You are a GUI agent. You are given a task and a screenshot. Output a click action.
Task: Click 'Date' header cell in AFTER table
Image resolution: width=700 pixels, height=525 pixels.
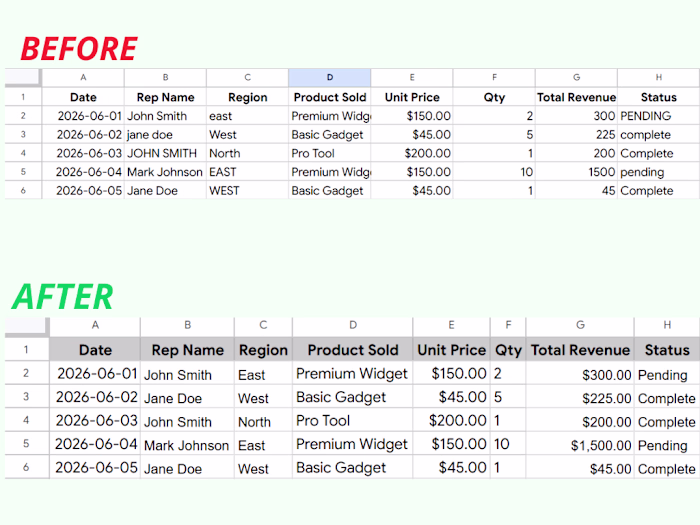[95, 350]
